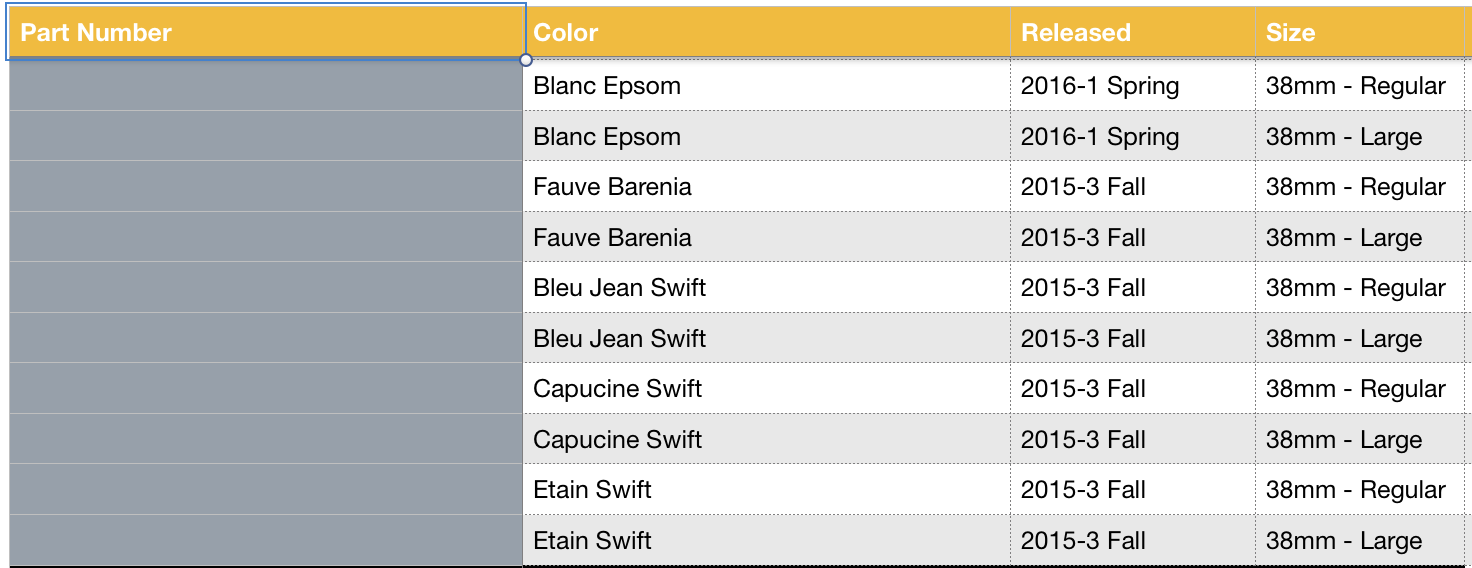Click empty Part Number cell for Etain Swift Large
Viewport: 1472px width, 568px height.
[x=266, y=541]
